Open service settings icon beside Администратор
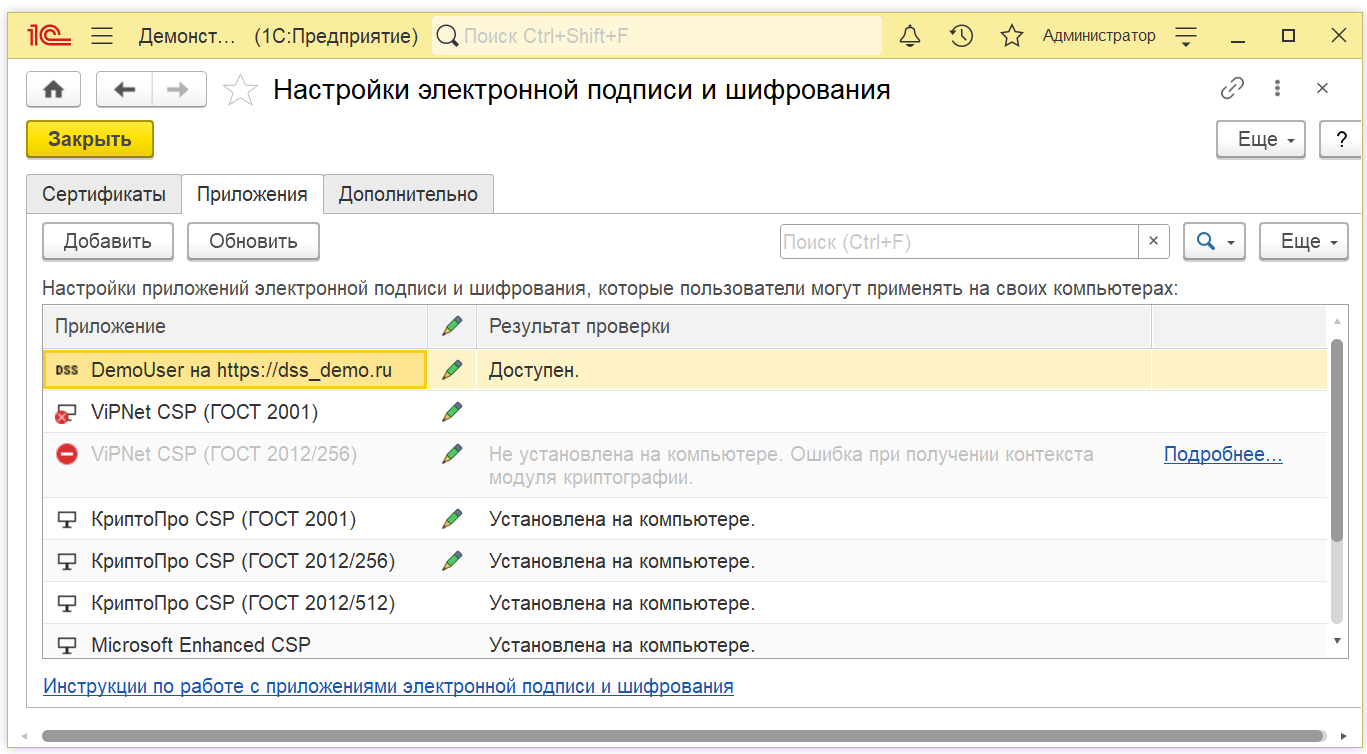Screen dimensions: 1367x754 point(1186,36)
